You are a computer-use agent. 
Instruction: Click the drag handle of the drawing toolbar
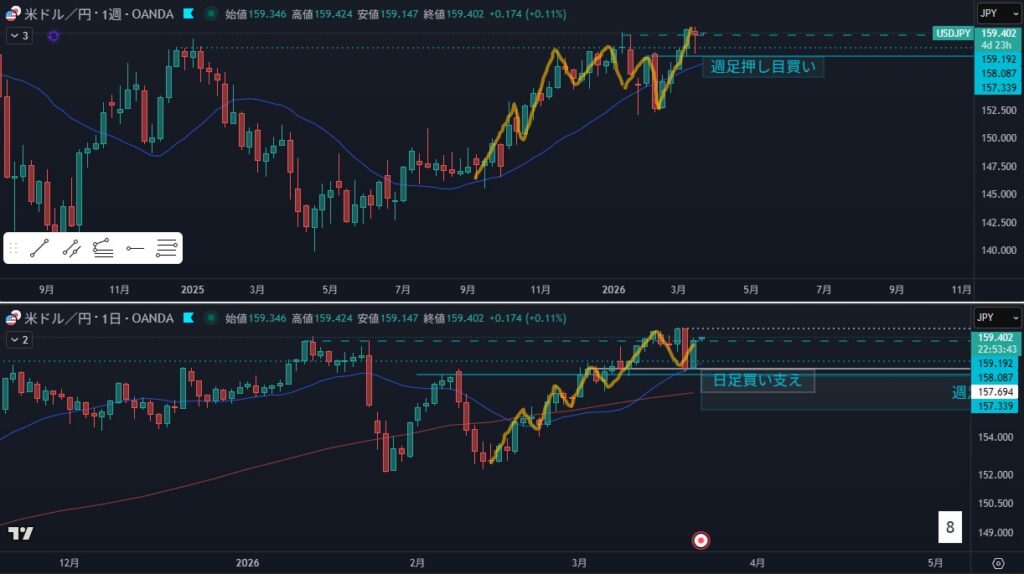(13, 248)
